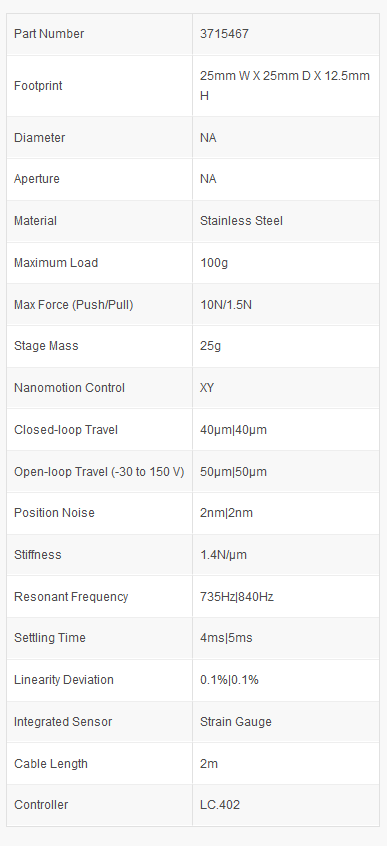387x846 pixels.
Task: Click the Footprint row label
Action: click(x=38, y=86)
